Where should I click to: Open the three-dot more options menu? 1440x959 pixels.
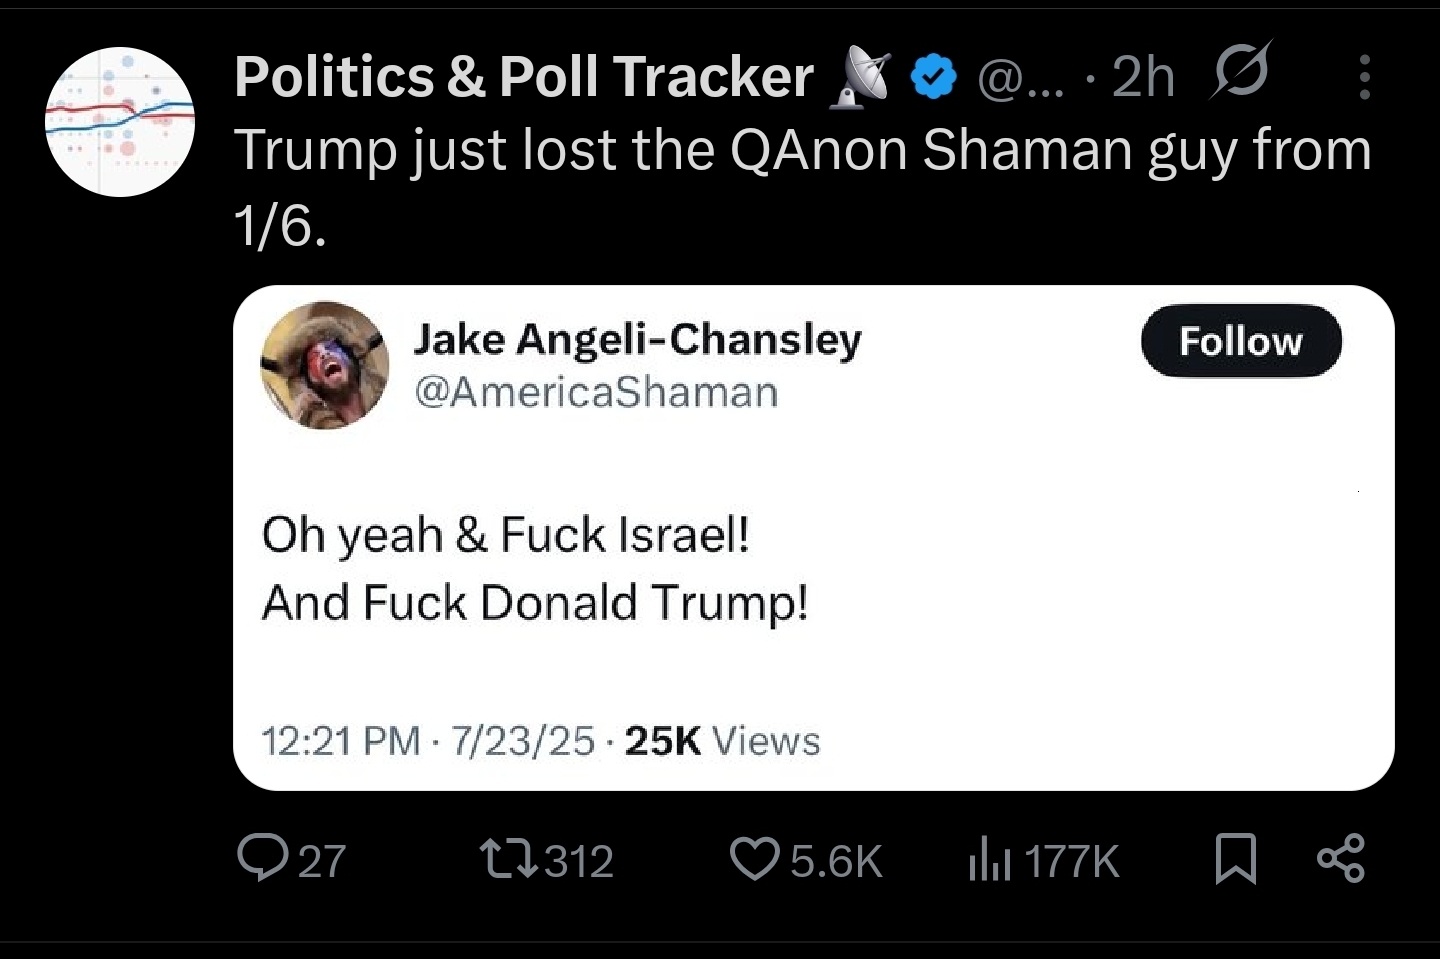click(1364, 77)
